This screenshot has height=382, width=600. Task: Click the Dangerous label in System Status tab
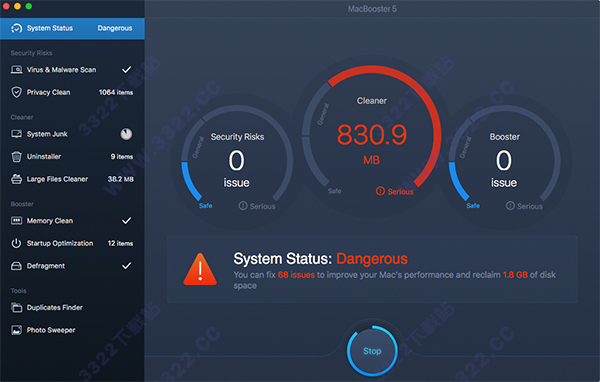pyautogui.click(x=115, y=28)
